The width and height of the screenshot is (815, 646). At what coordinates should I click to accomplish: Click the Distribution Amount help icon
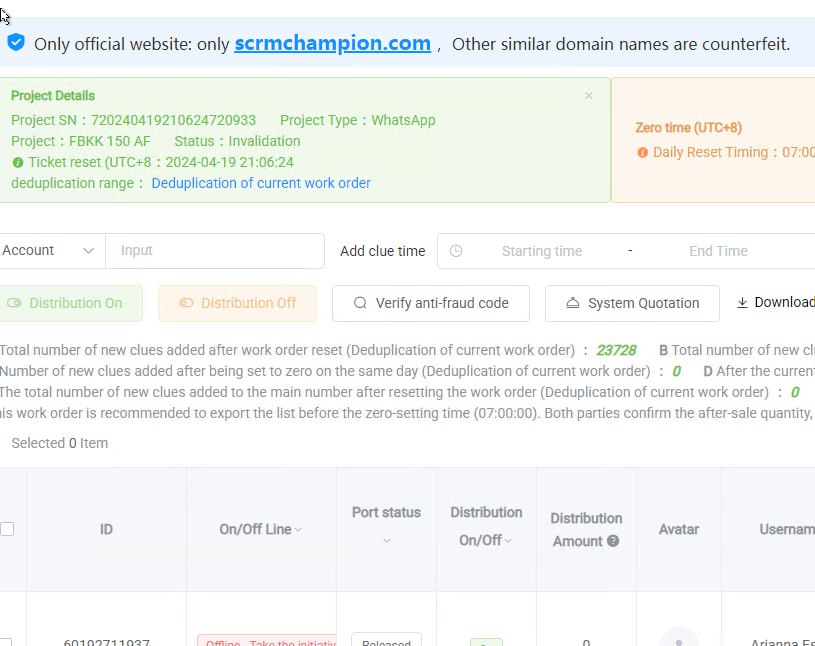[x=613, y=541]
